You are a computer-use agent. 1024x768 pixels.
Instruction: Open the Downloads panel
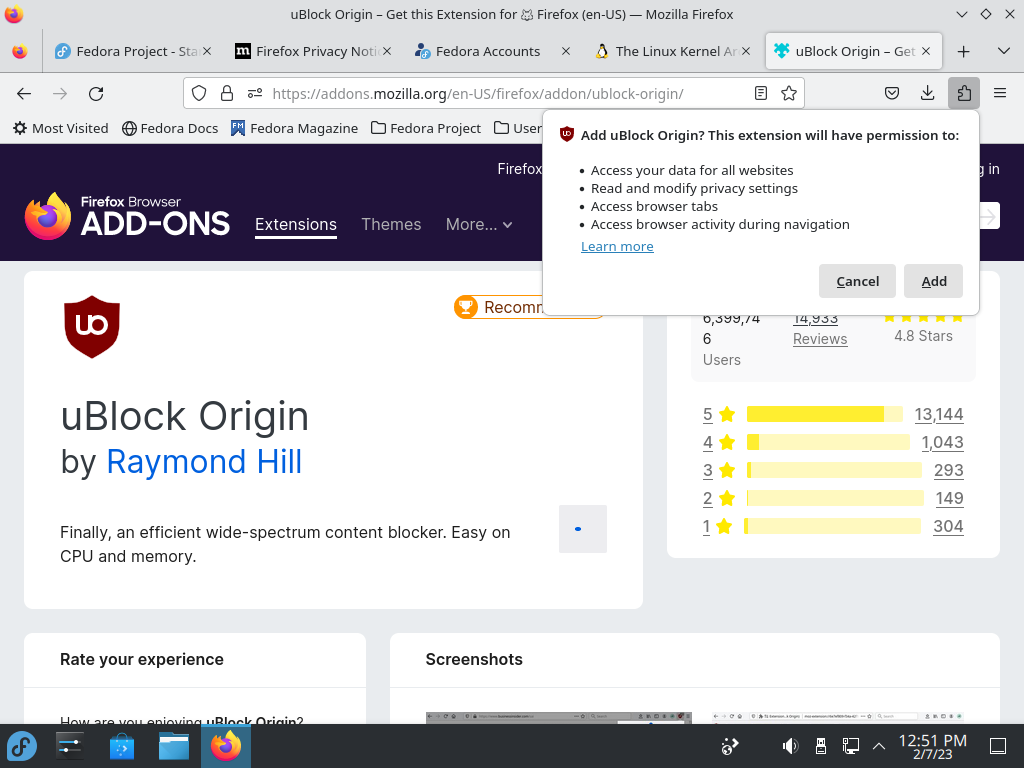(927, 93)
